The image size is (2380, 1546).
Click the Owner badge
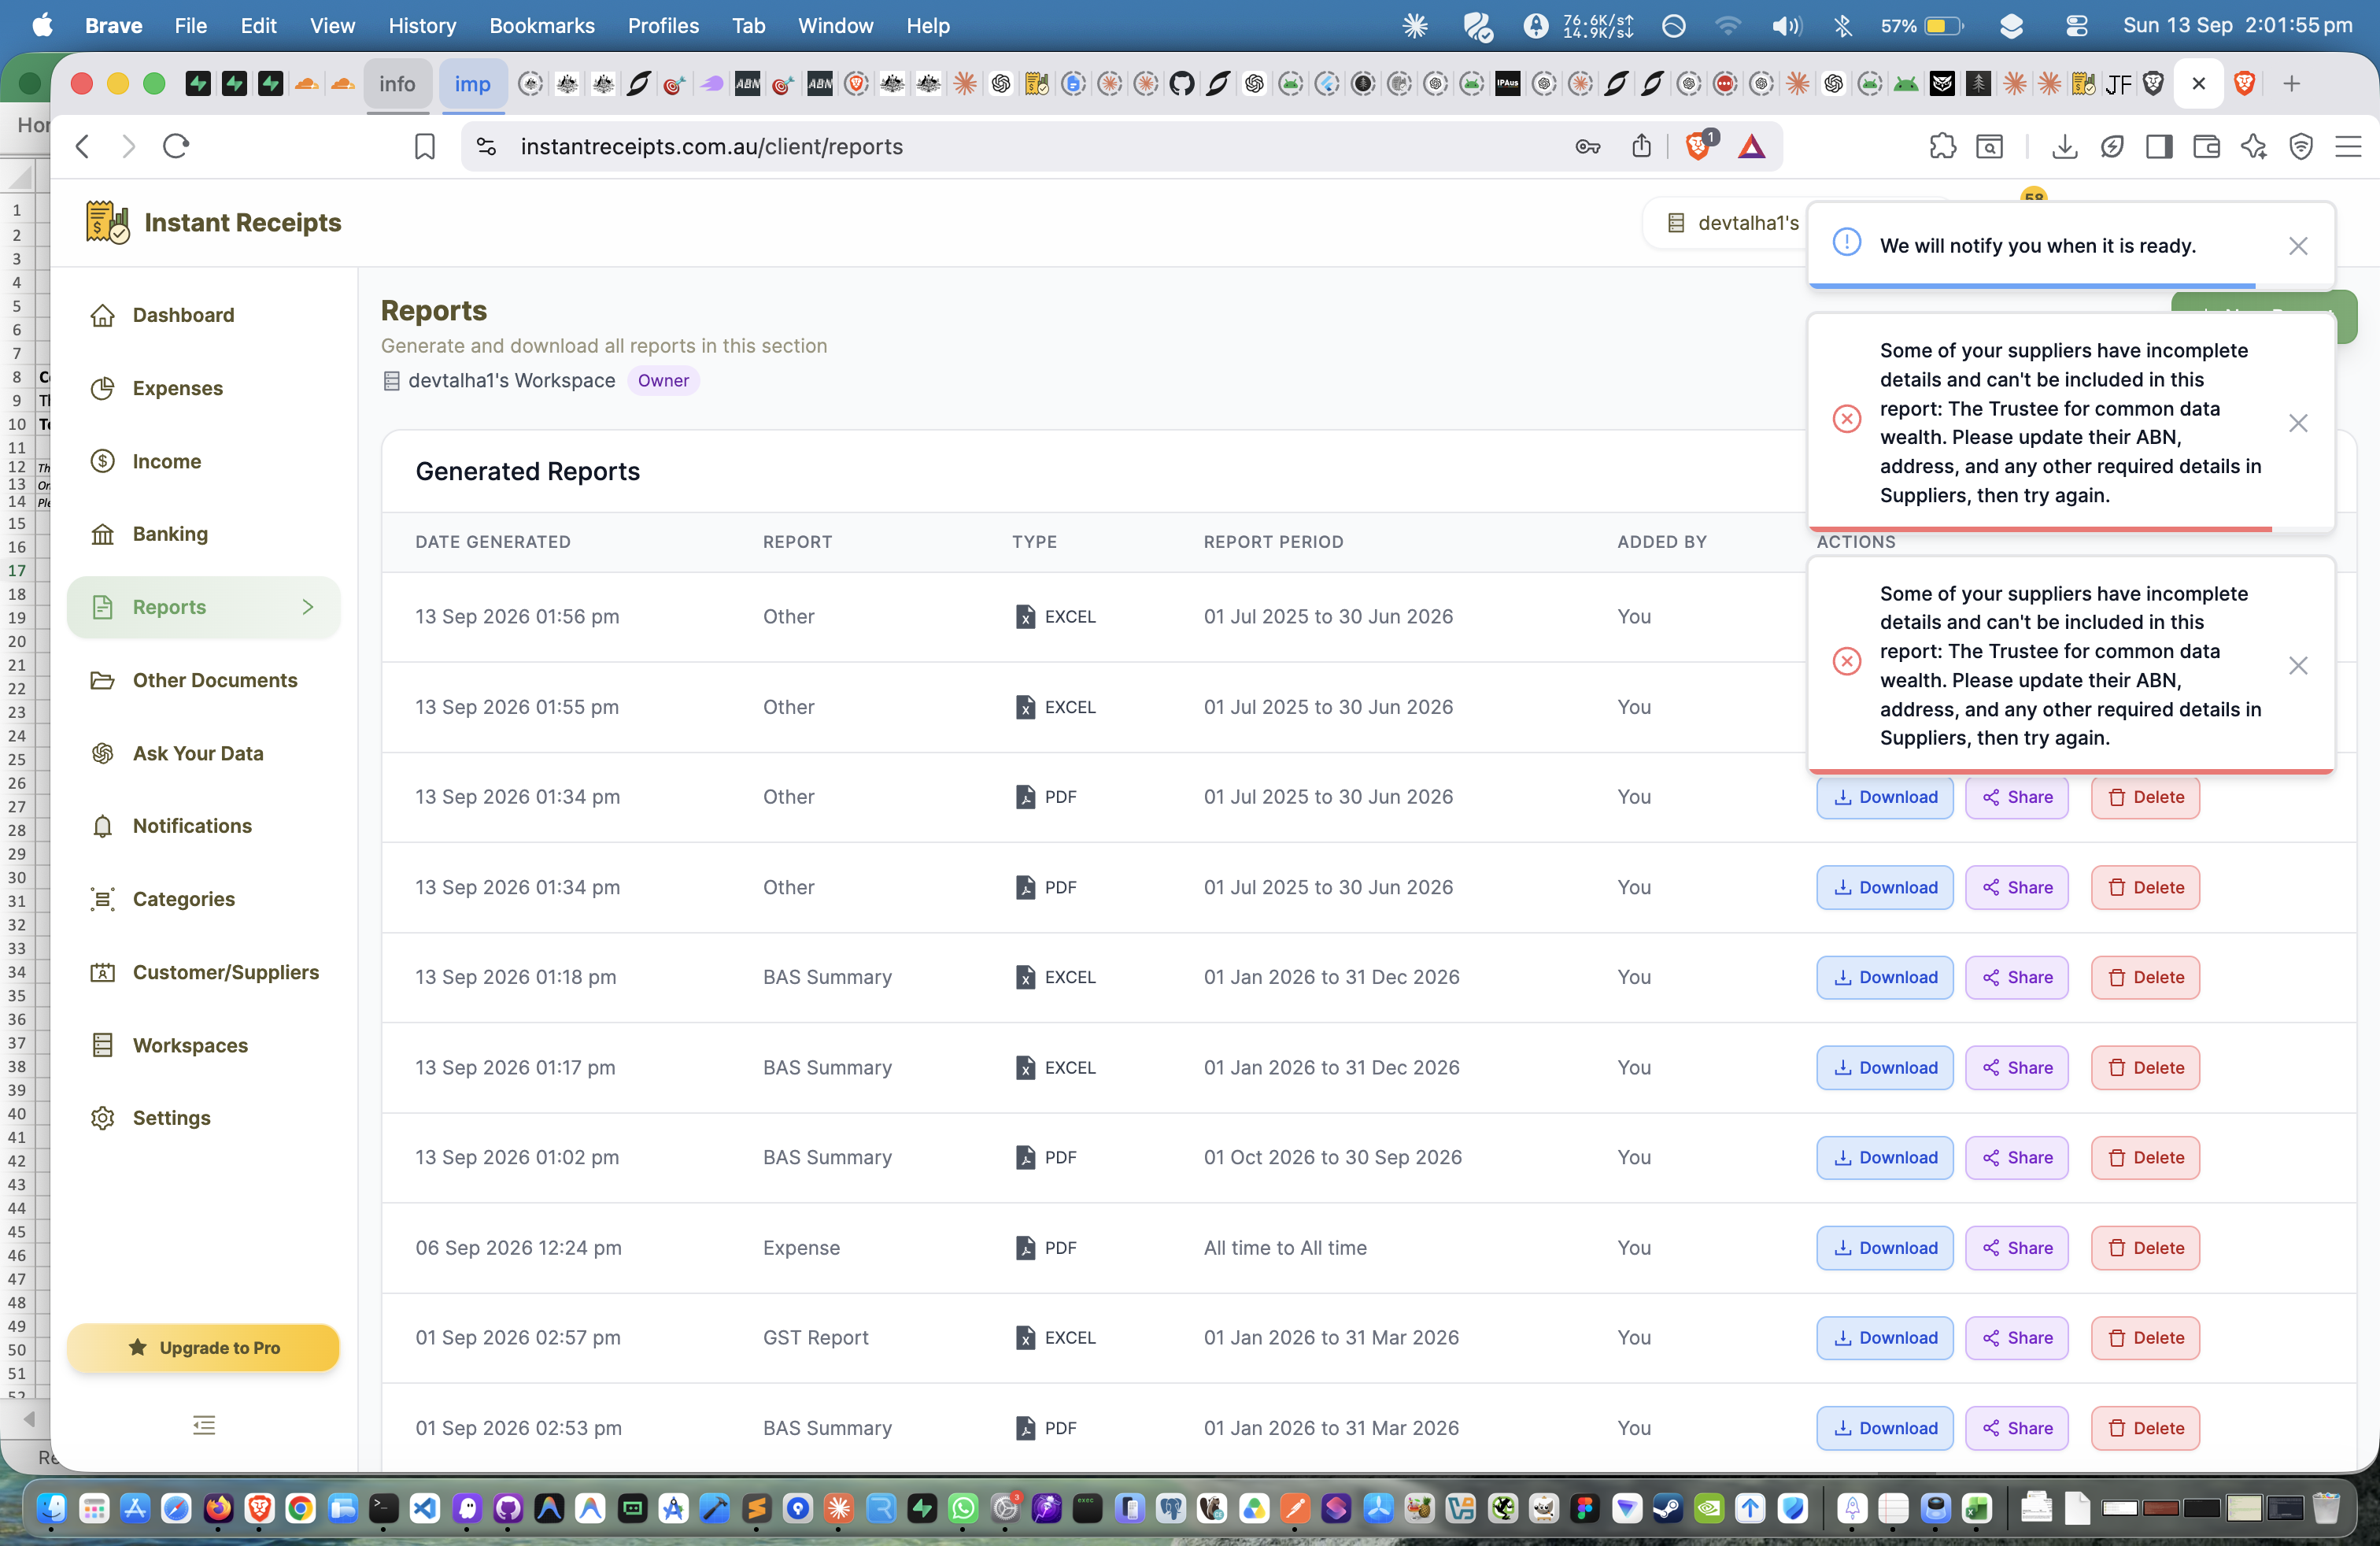[663, 380]
